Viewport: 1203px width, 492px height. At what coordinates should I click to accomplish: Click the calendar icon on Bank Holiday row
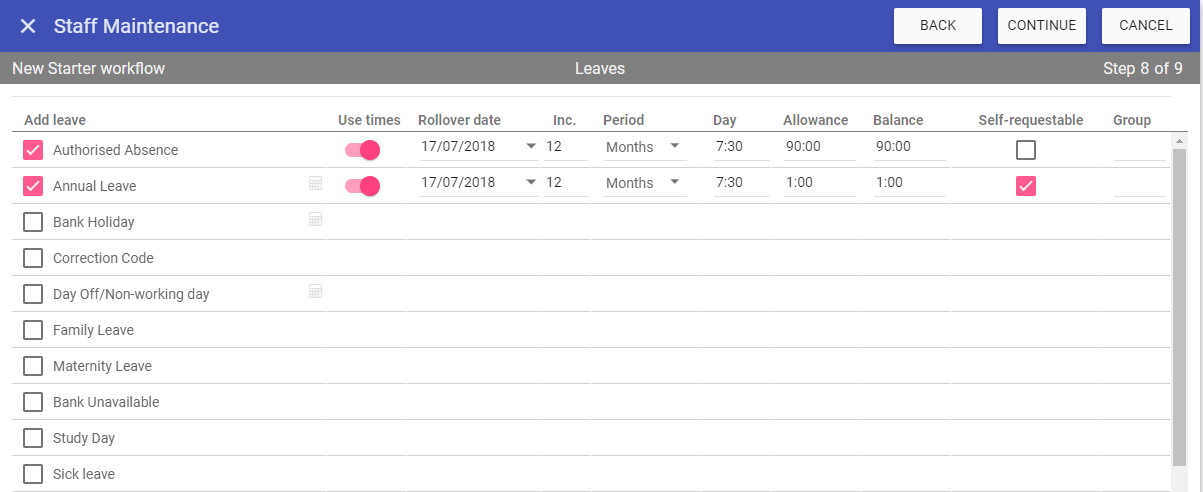pyautogui.click(x=315, y=219)
